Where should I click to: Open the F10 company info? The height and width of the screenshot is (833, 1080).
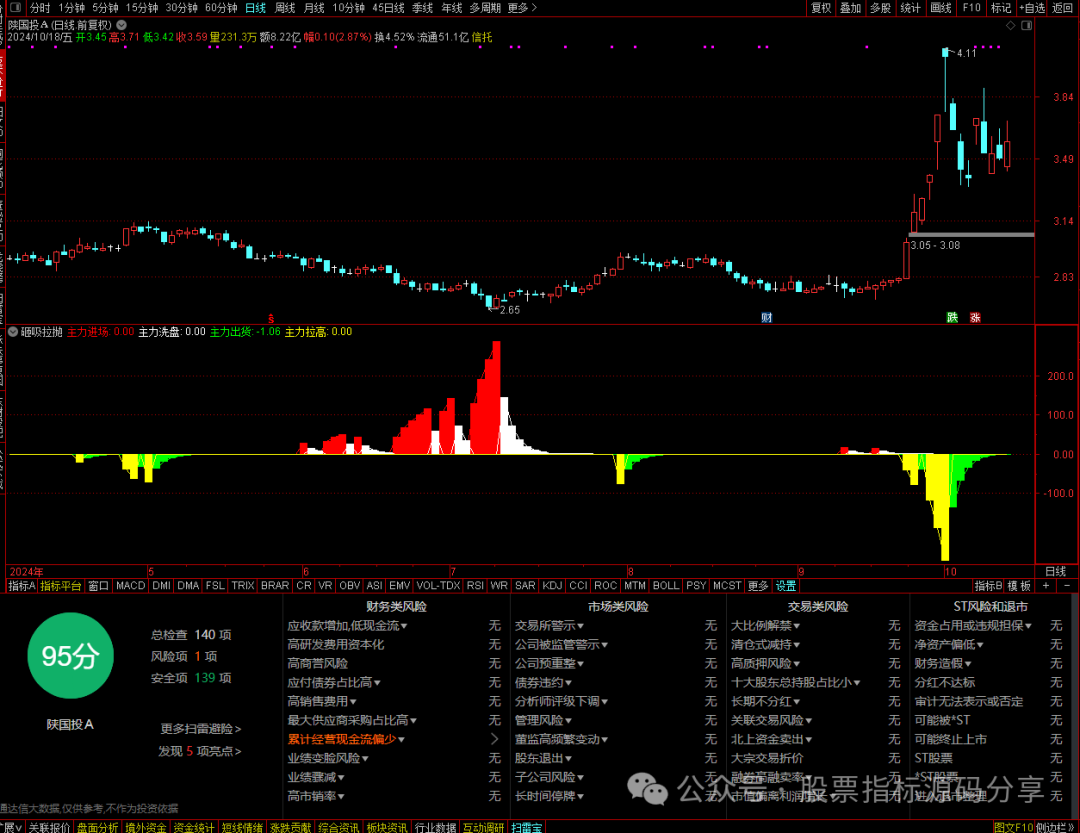971,8
